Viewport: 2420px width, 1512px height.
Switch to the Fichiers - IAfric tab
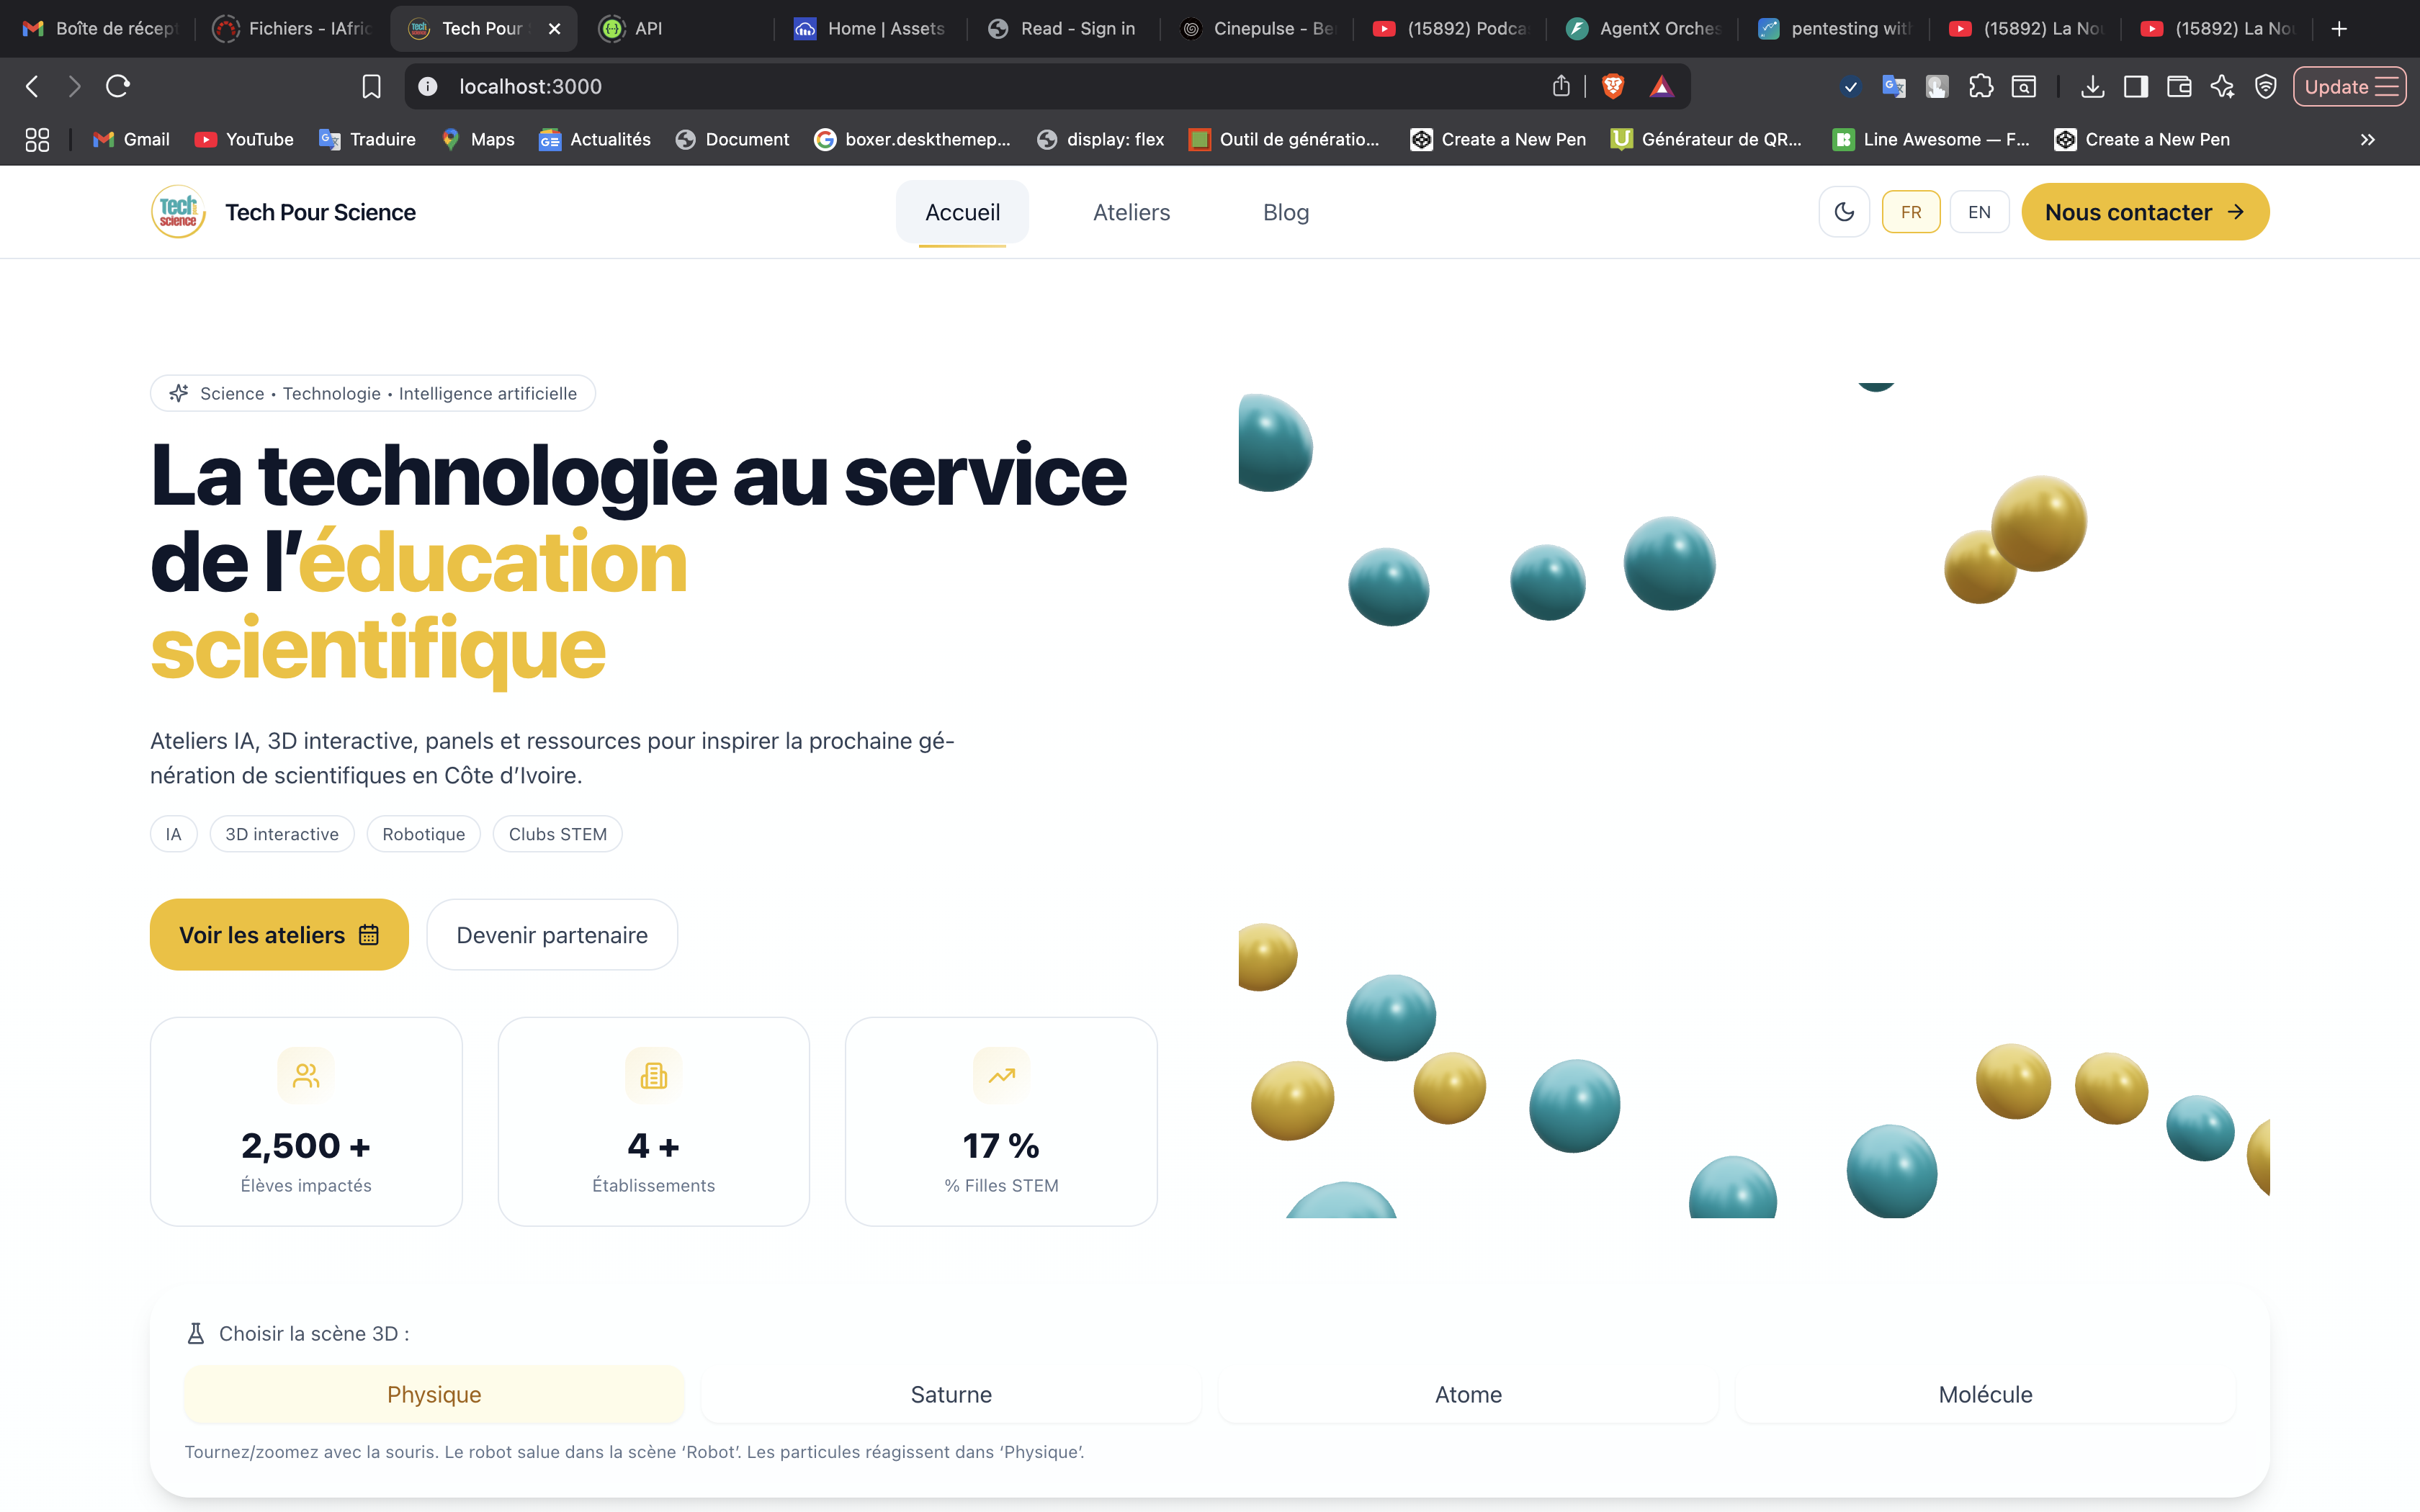tap(292, 28)
